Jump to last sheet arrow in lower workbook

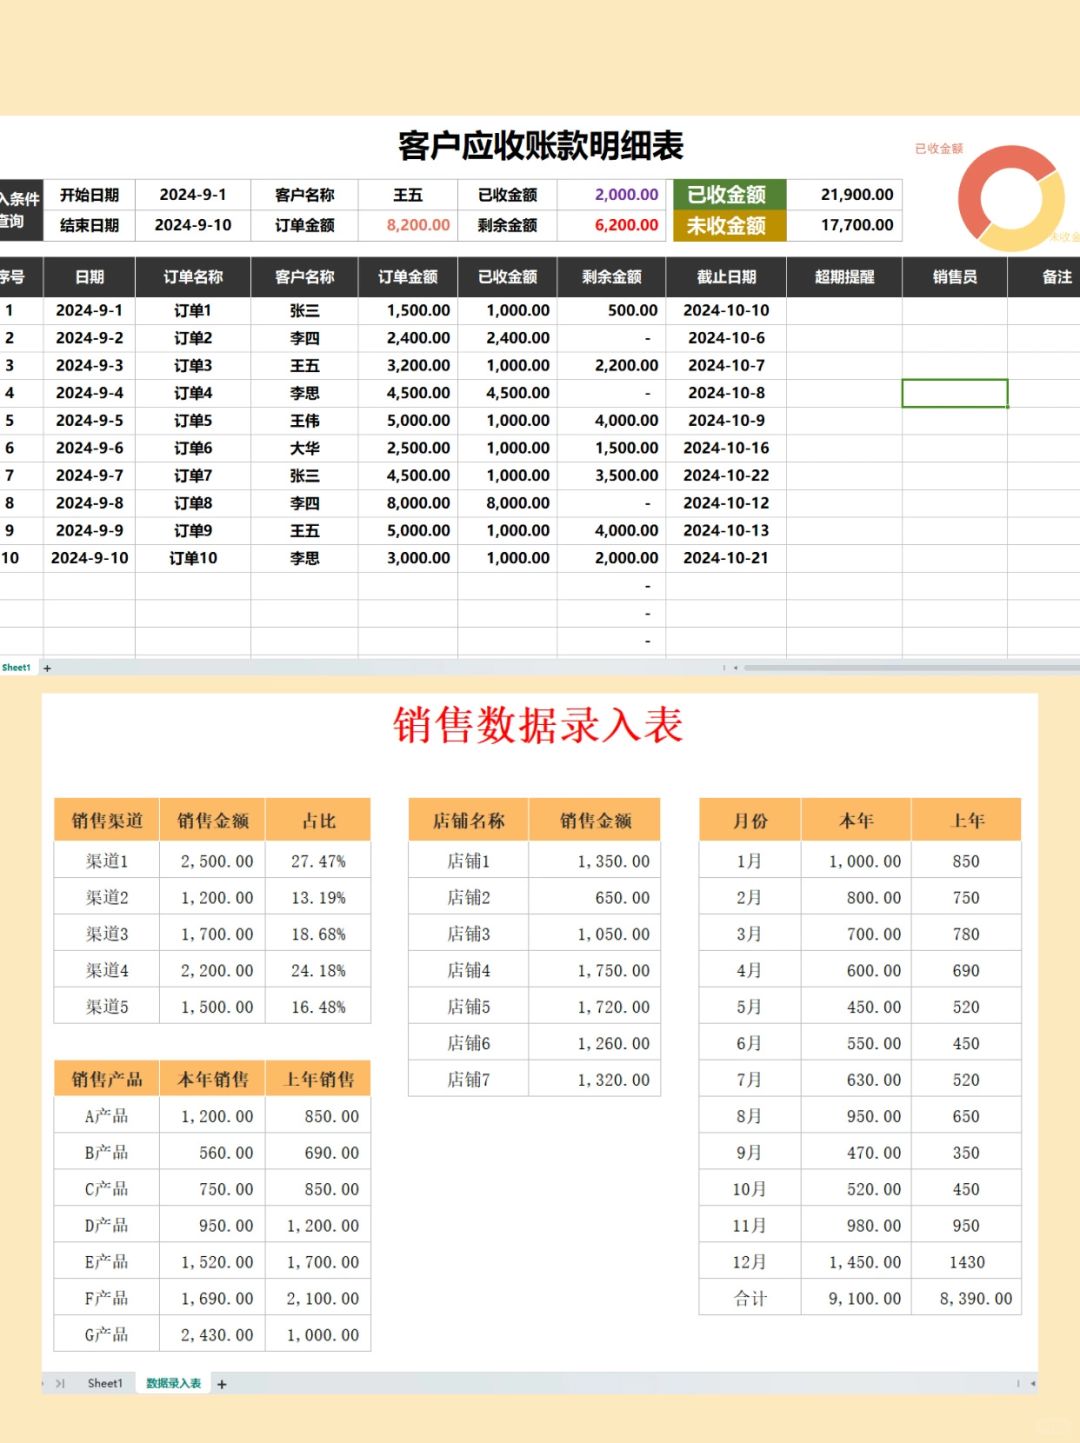pyautogui.click(x=60, y=1384)
